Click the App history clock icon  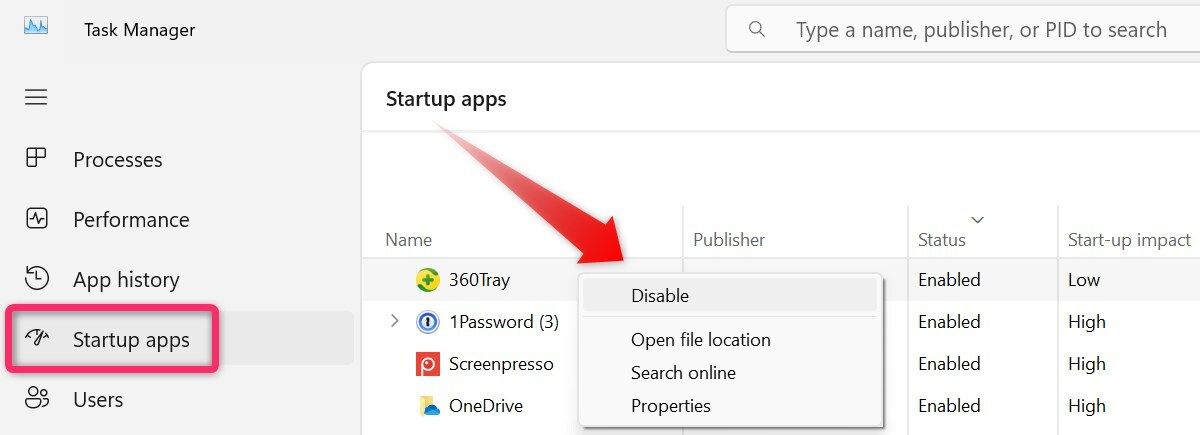pos(36,278)
